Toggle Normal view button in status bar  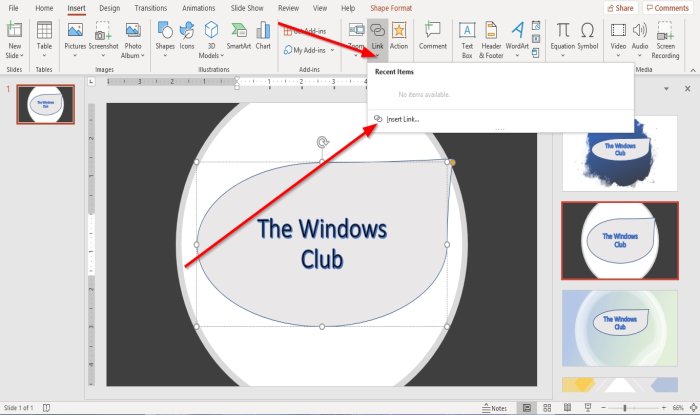(x=527, y=407)
